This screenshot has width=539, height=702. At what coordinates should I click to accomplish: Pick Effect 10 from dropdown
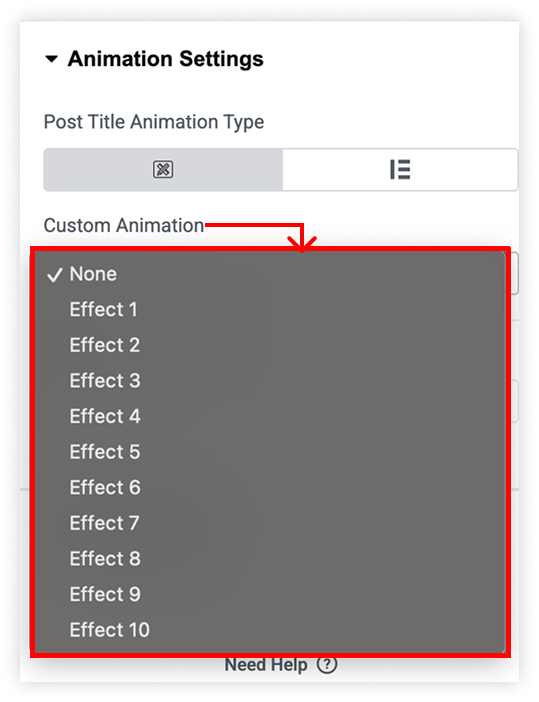[270, 630]
